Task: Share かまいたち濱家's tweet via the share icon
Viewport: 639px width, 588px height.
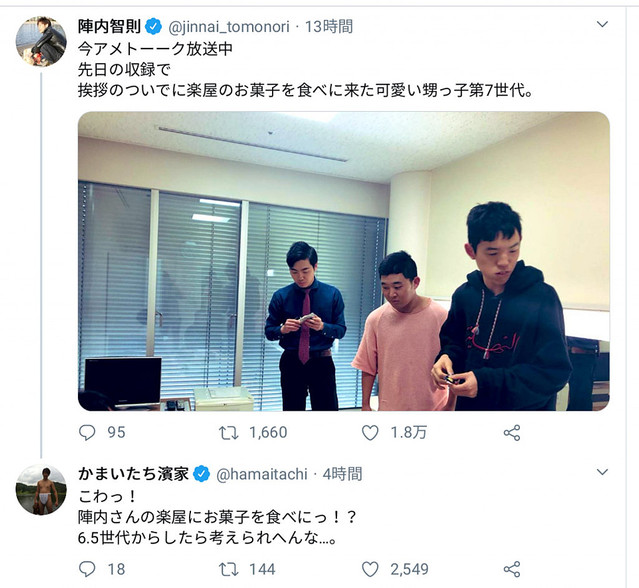Action: point(512,569)
